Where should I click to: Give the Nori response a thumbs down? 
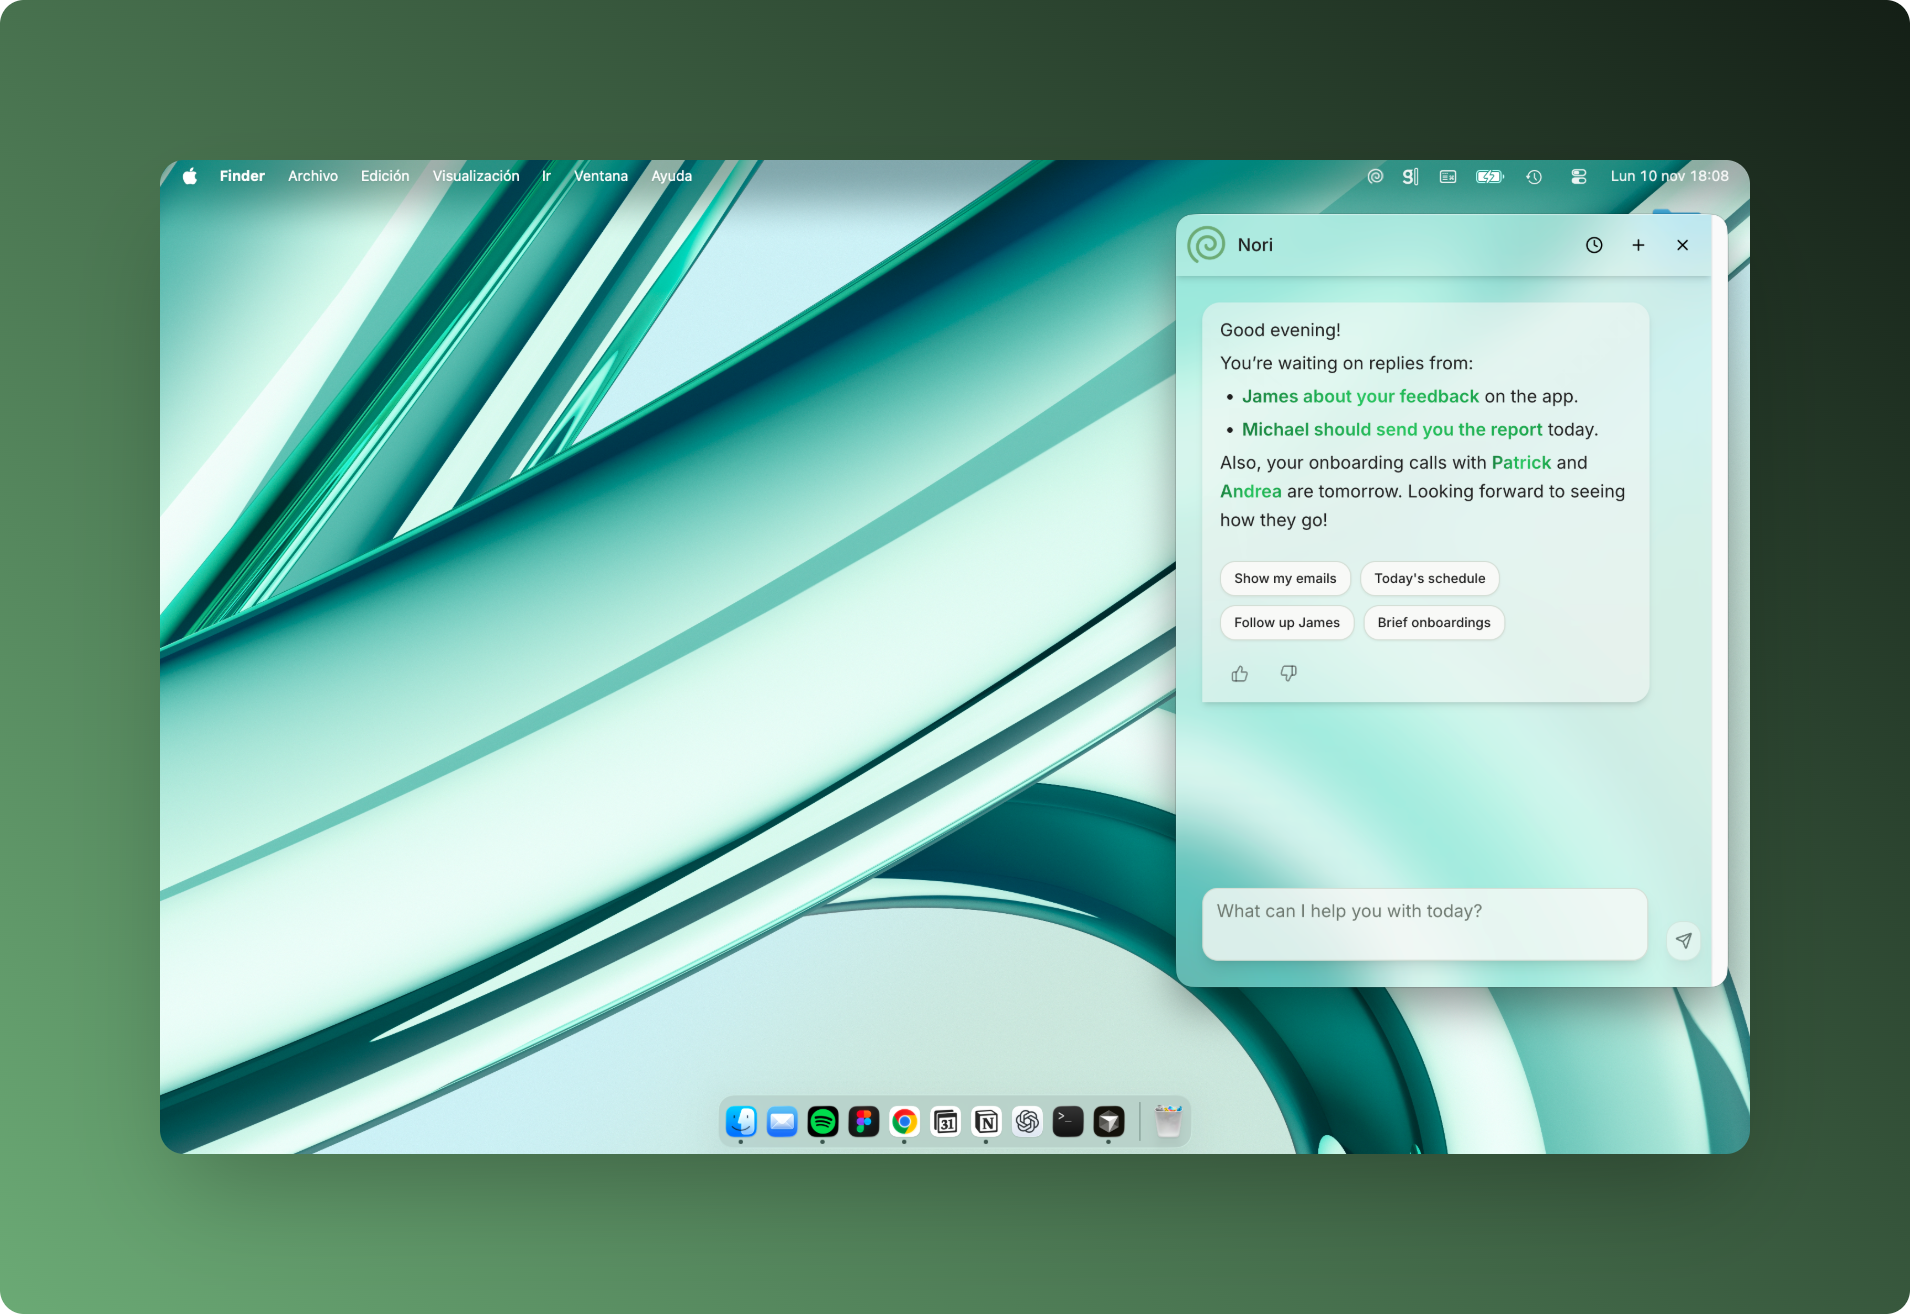tap(1288, 673)
